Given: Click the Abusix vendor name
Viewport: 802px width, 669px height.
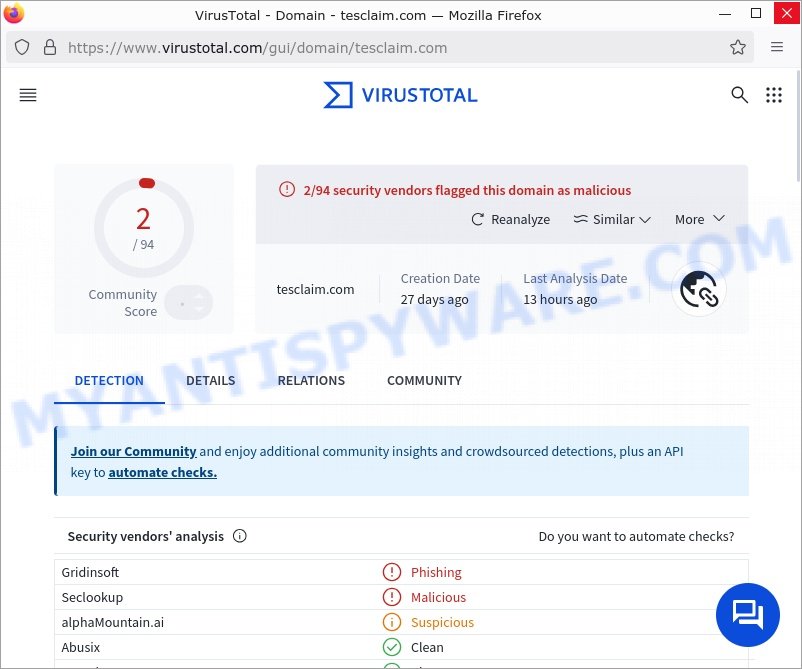Looking at the screenshot, I should (x=80, y=648).
